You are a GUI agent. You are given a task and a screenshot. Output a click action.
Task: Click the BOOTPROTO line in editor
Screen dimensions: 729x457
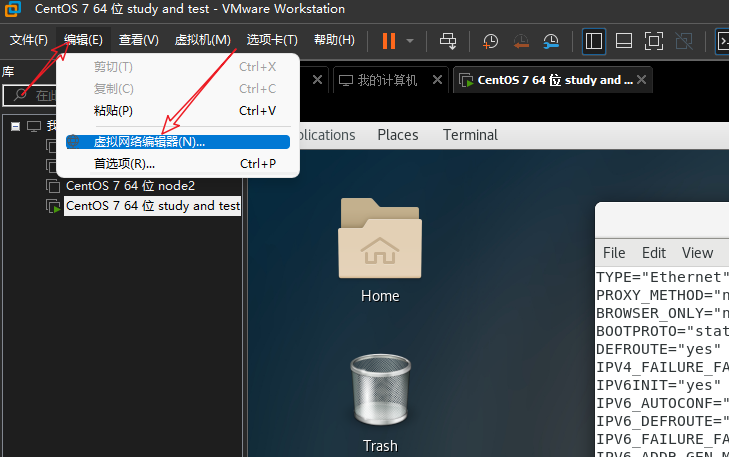pos(663,331)
